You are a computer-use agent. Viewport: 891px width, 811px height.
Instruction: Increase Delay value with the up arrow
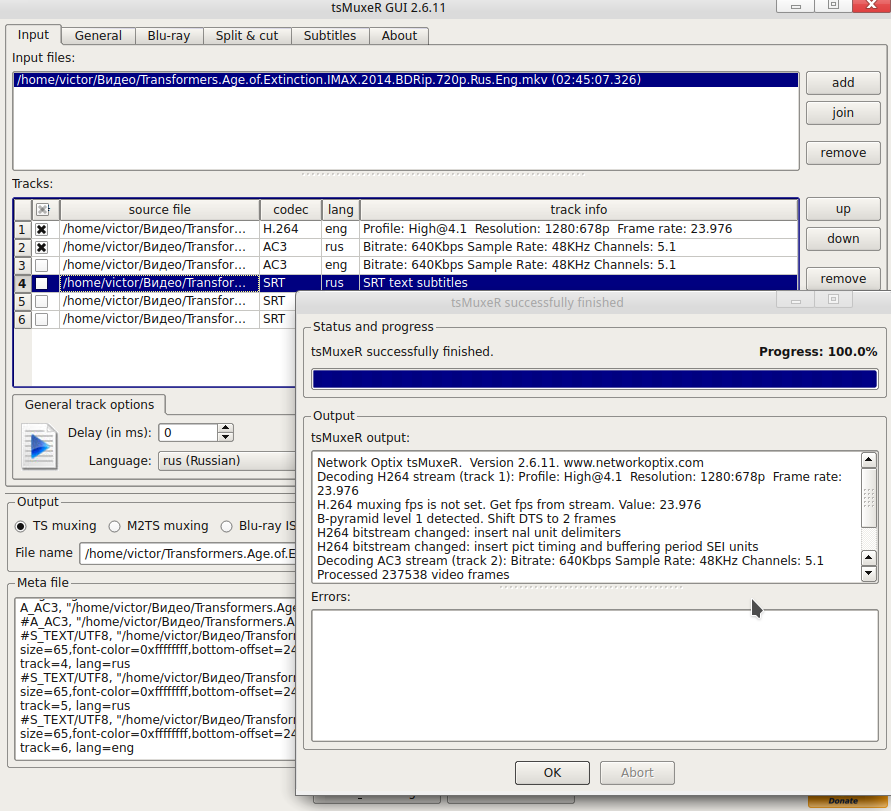click(226, 428)
